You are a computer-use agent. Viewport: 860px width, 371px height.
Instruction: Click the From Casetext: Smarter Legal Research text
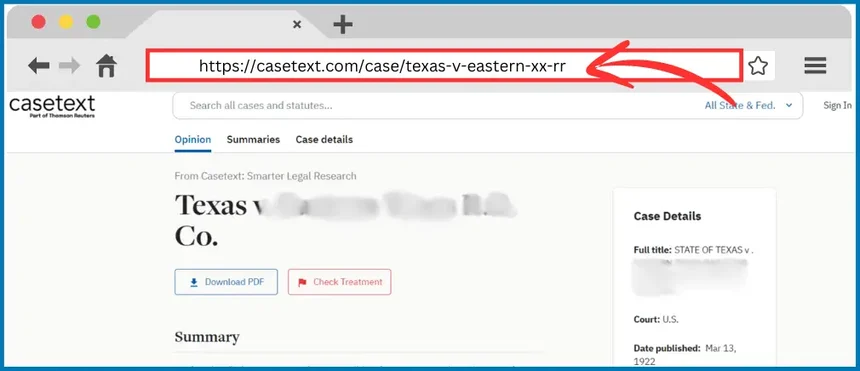click(x=265, y=176)
